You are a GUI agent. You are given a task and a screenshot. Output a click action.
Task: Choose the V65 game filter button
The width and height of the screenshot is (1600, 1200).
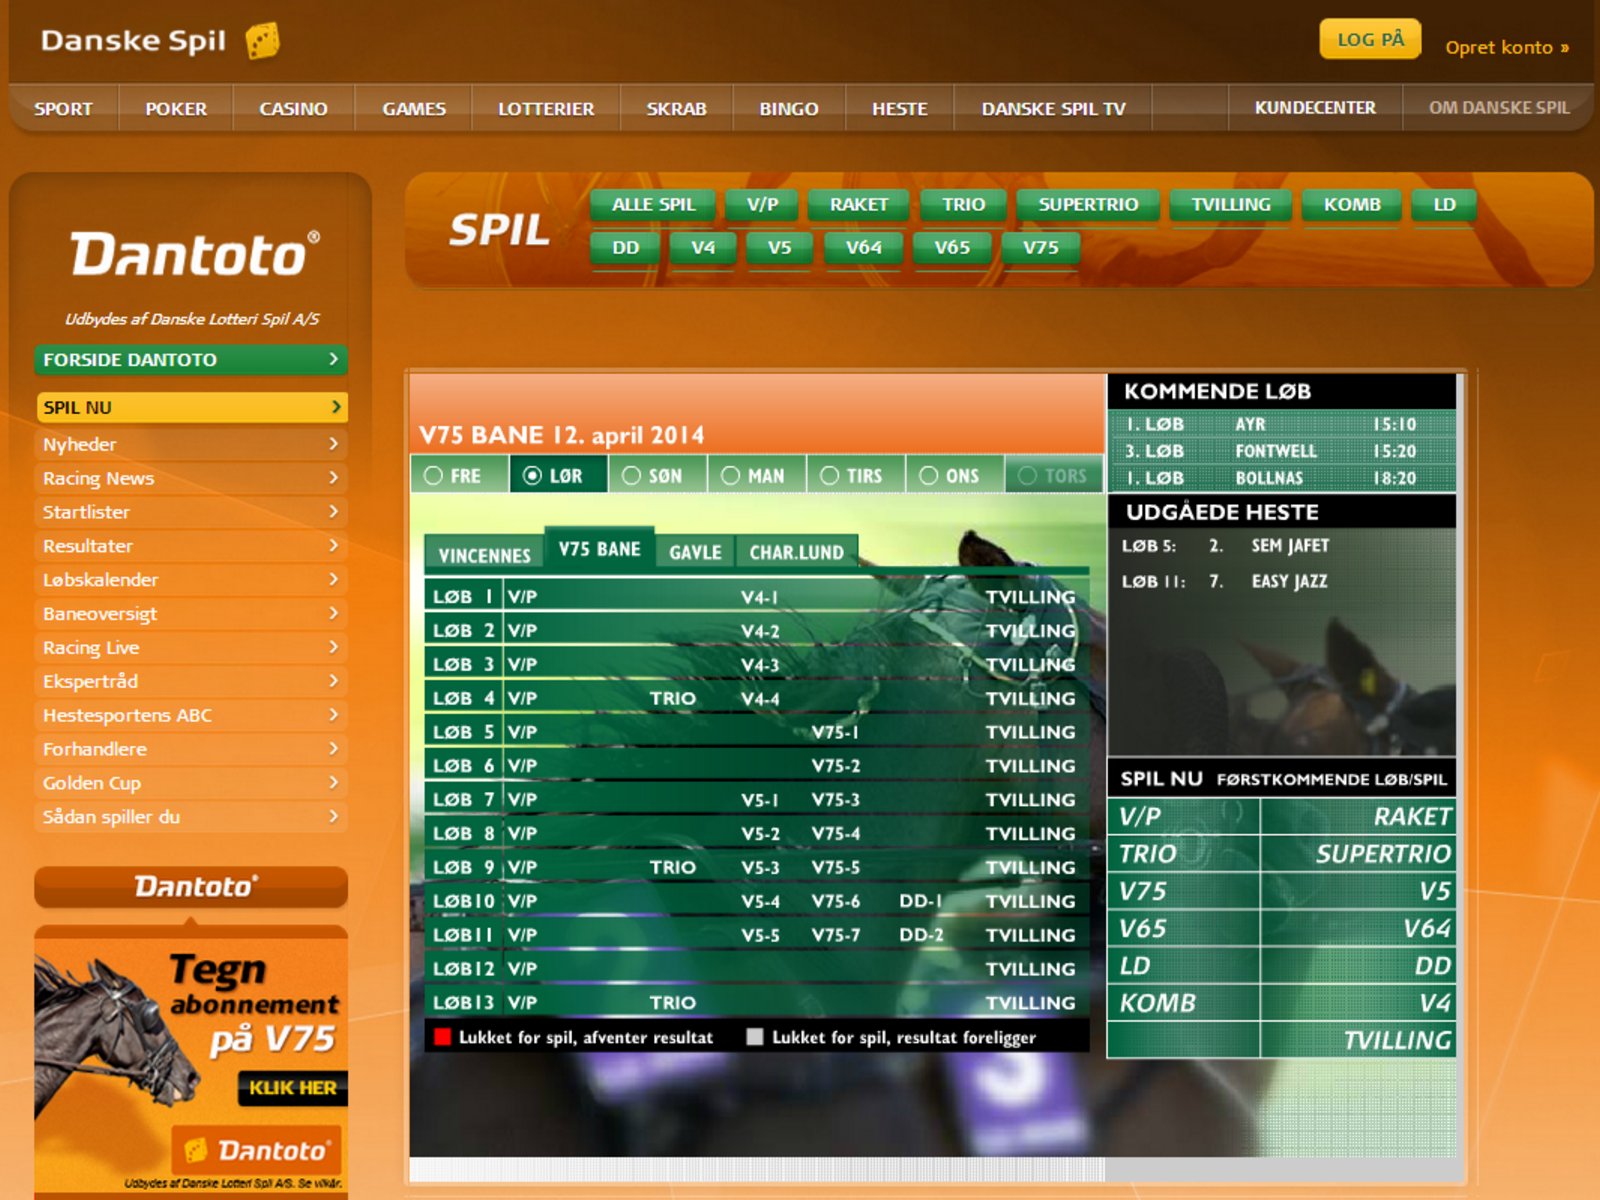point(951,247)
